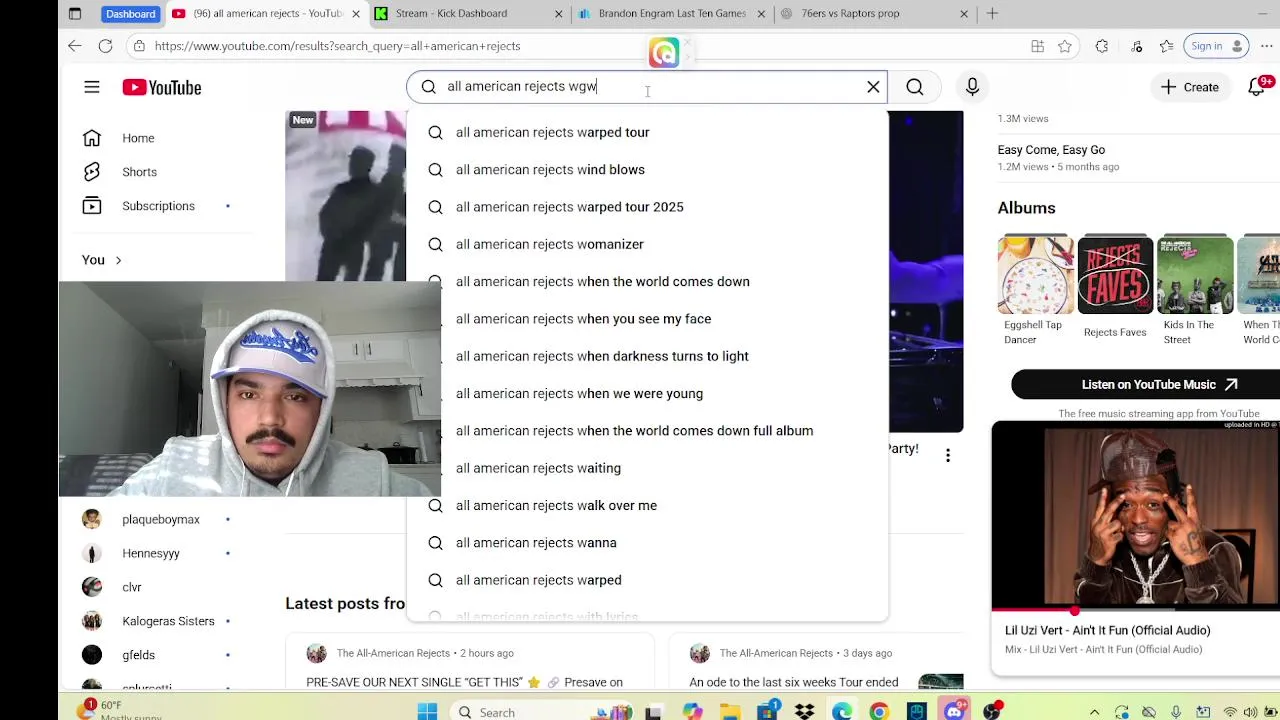Image resolution: width=1280 pixels, height=720 pixels.
Task: Choose 'when the world comes down full album'
Action: click(x=647, y=431)
